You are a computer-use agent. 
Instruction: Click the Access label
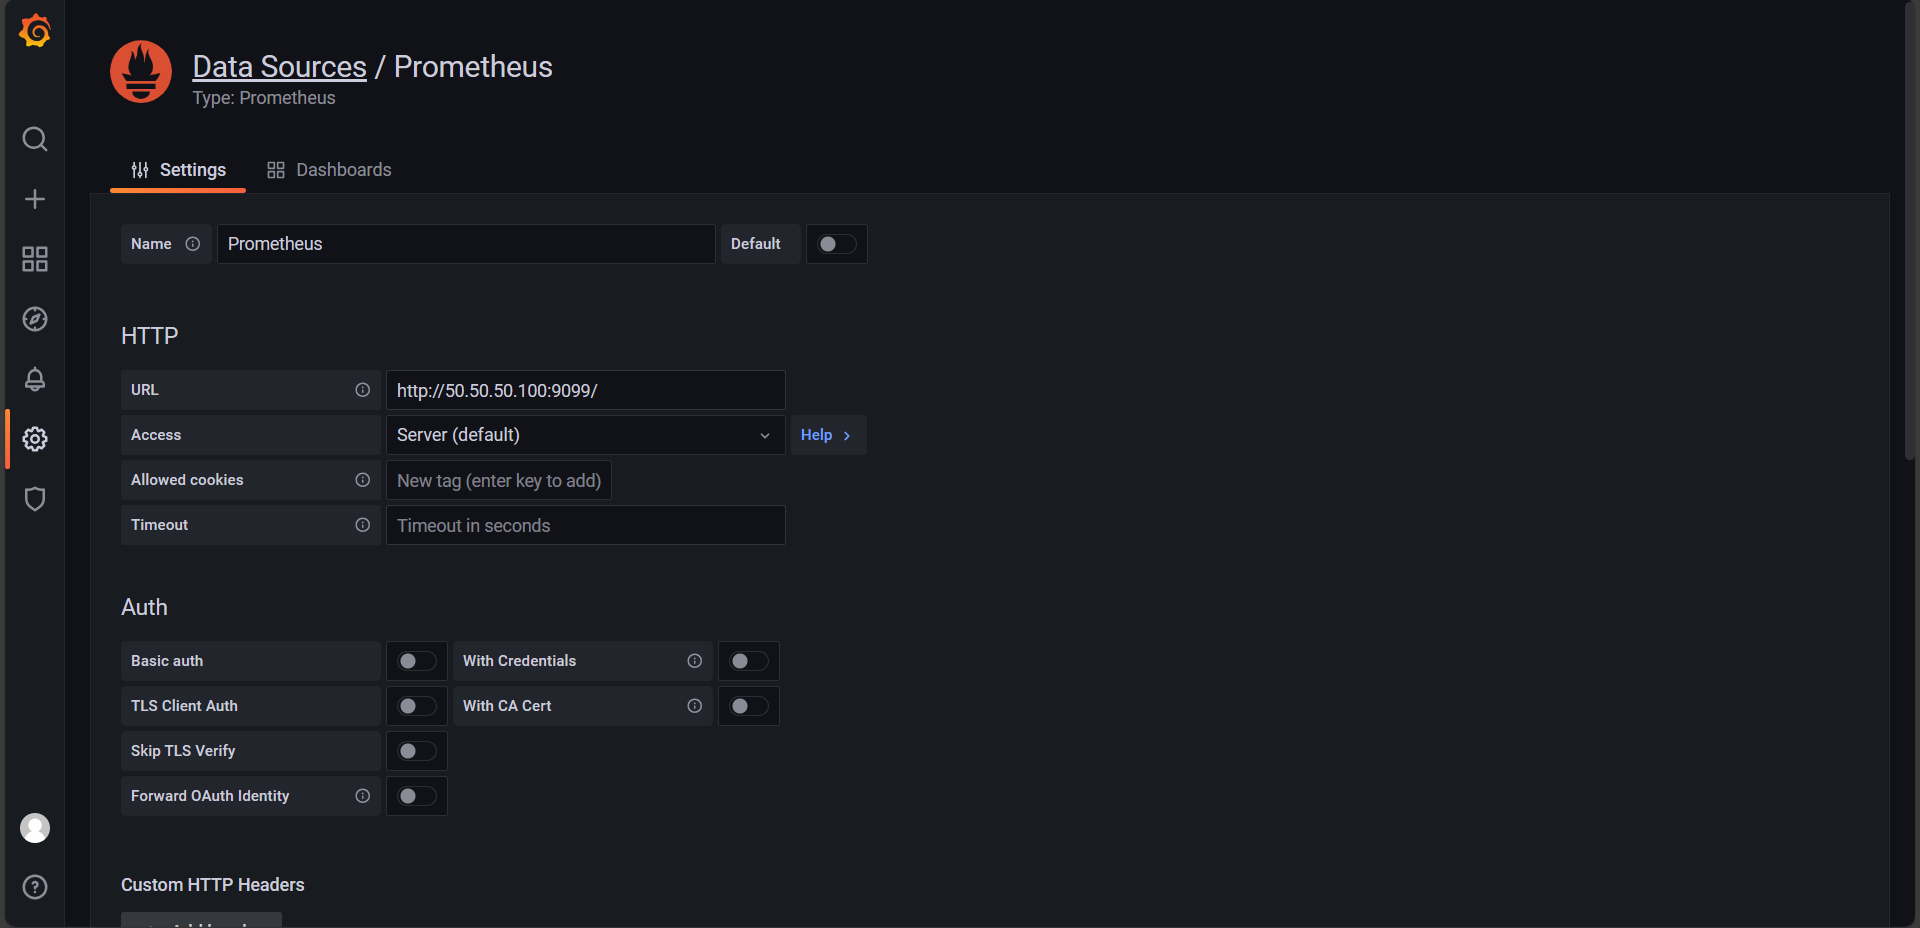point(156,435)
